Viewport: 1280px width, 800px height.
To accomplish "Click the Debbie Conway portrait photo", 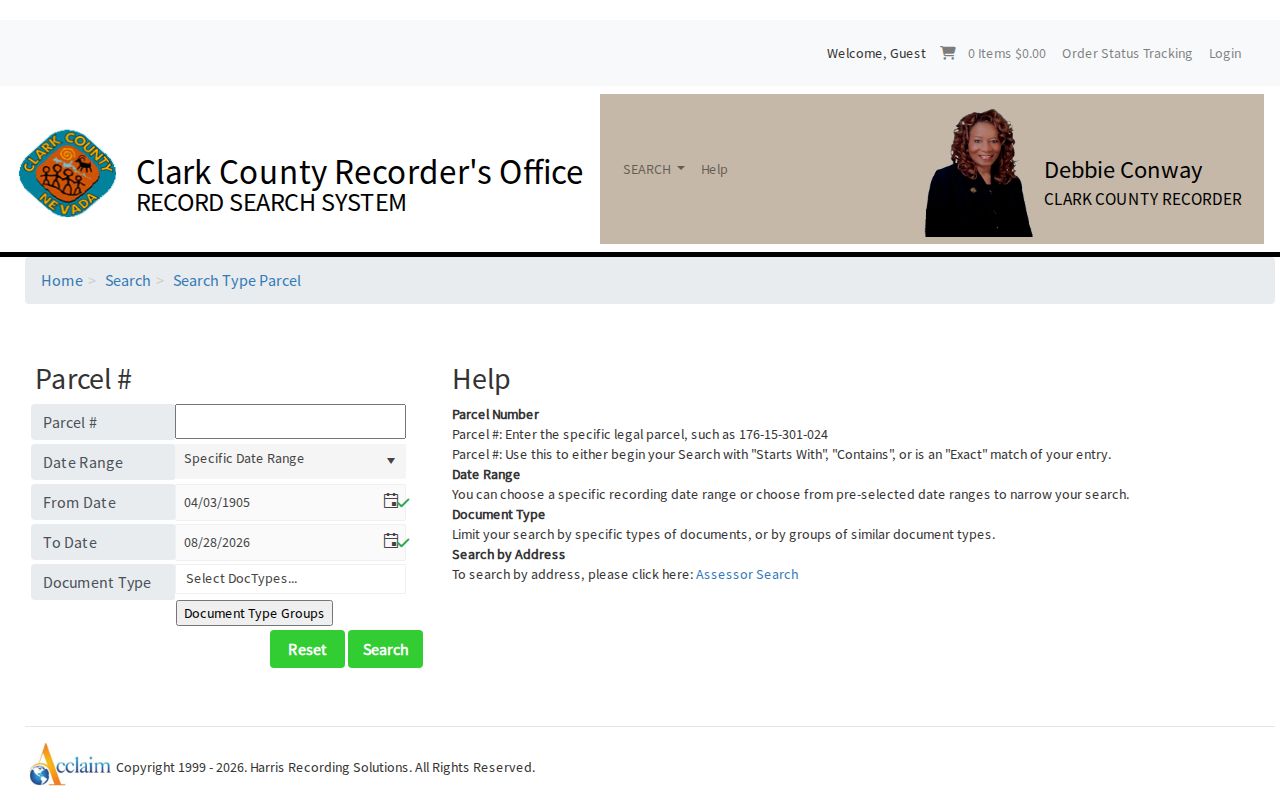I will (978, 172).
